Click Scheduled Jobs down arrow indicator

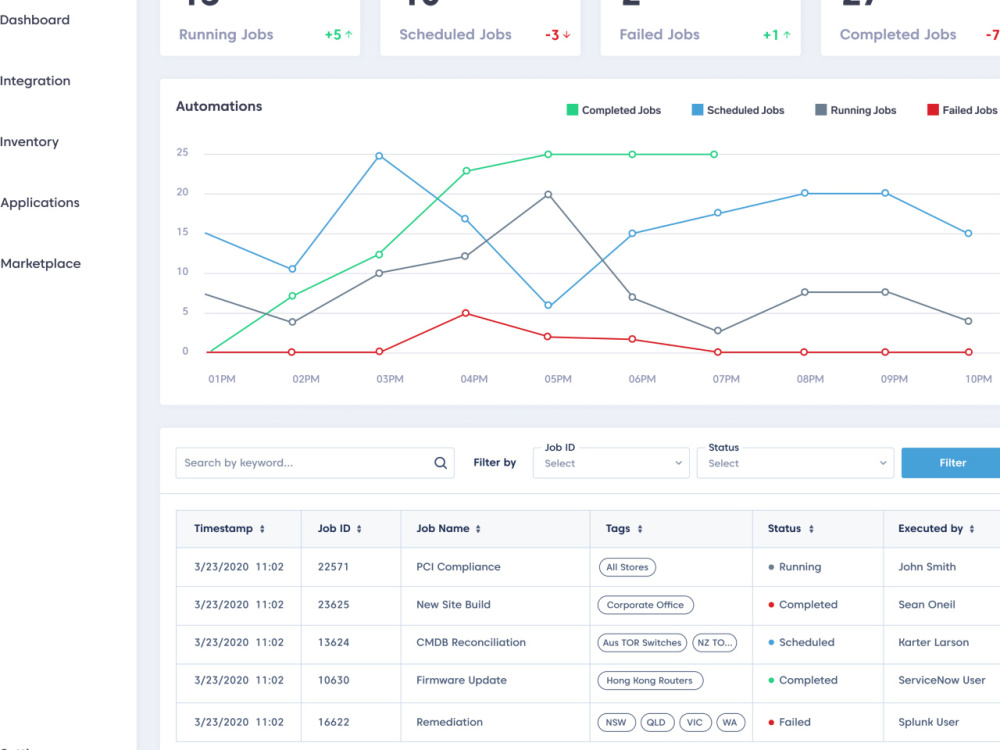(x=566, y=34)
